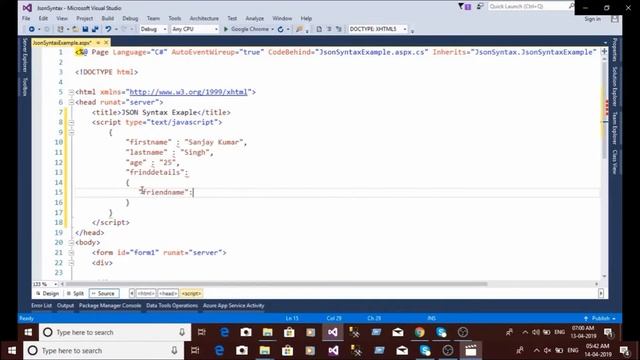Viewport: 640px width, 360px height.
Task: Click the Navigate Backward toolbar icon
Action: pyautogui.click(x=31, y=29)
